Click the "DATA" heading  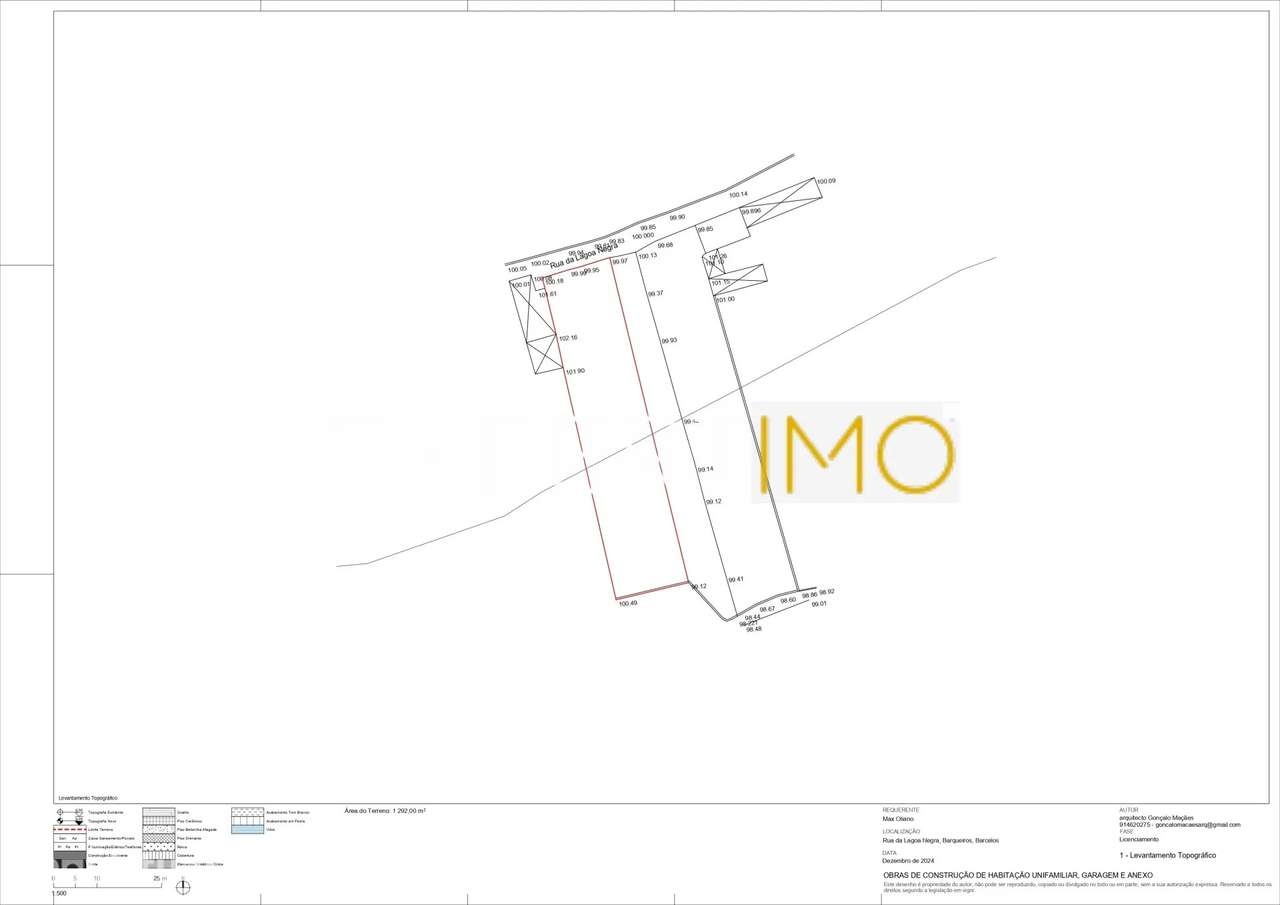point(890,853)
